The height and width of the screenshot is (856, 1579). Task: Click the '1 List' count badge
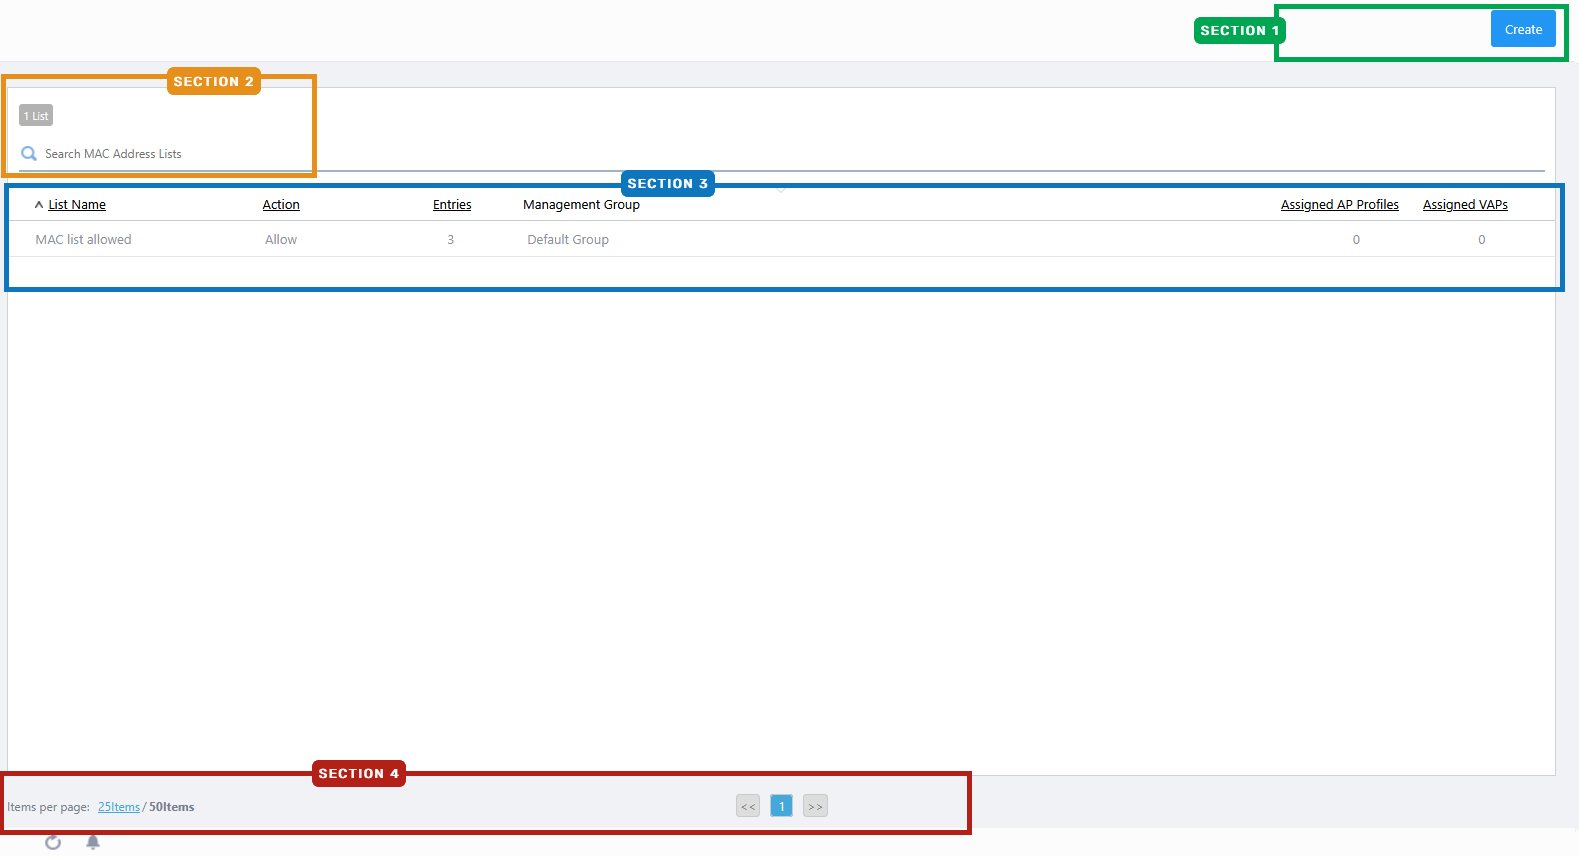36,116
